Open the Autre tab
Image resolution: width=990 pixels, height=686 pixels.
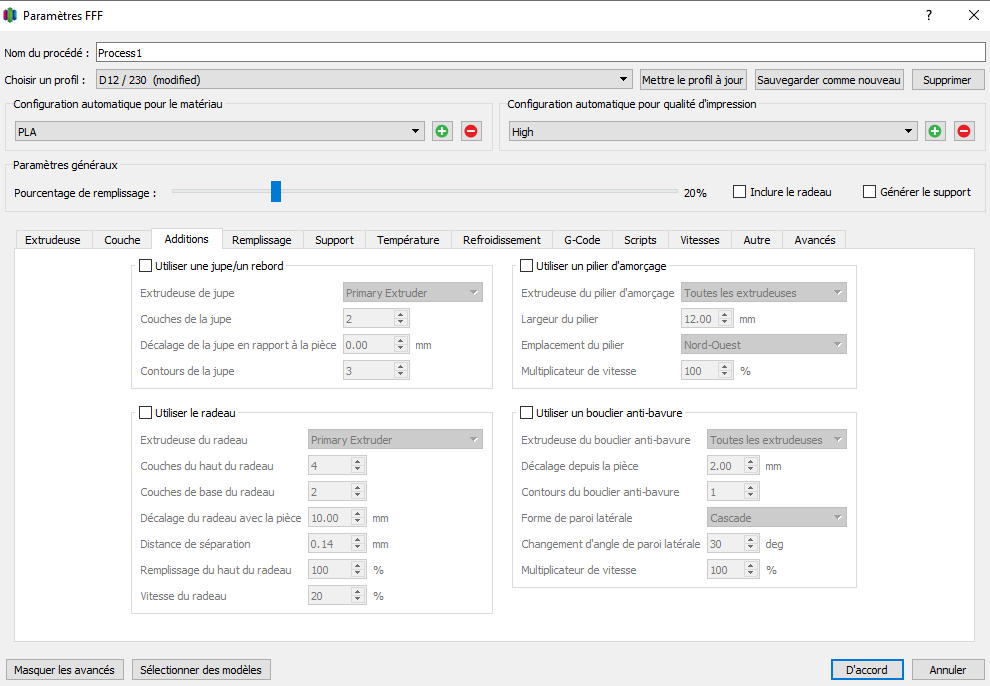[756, 240]
